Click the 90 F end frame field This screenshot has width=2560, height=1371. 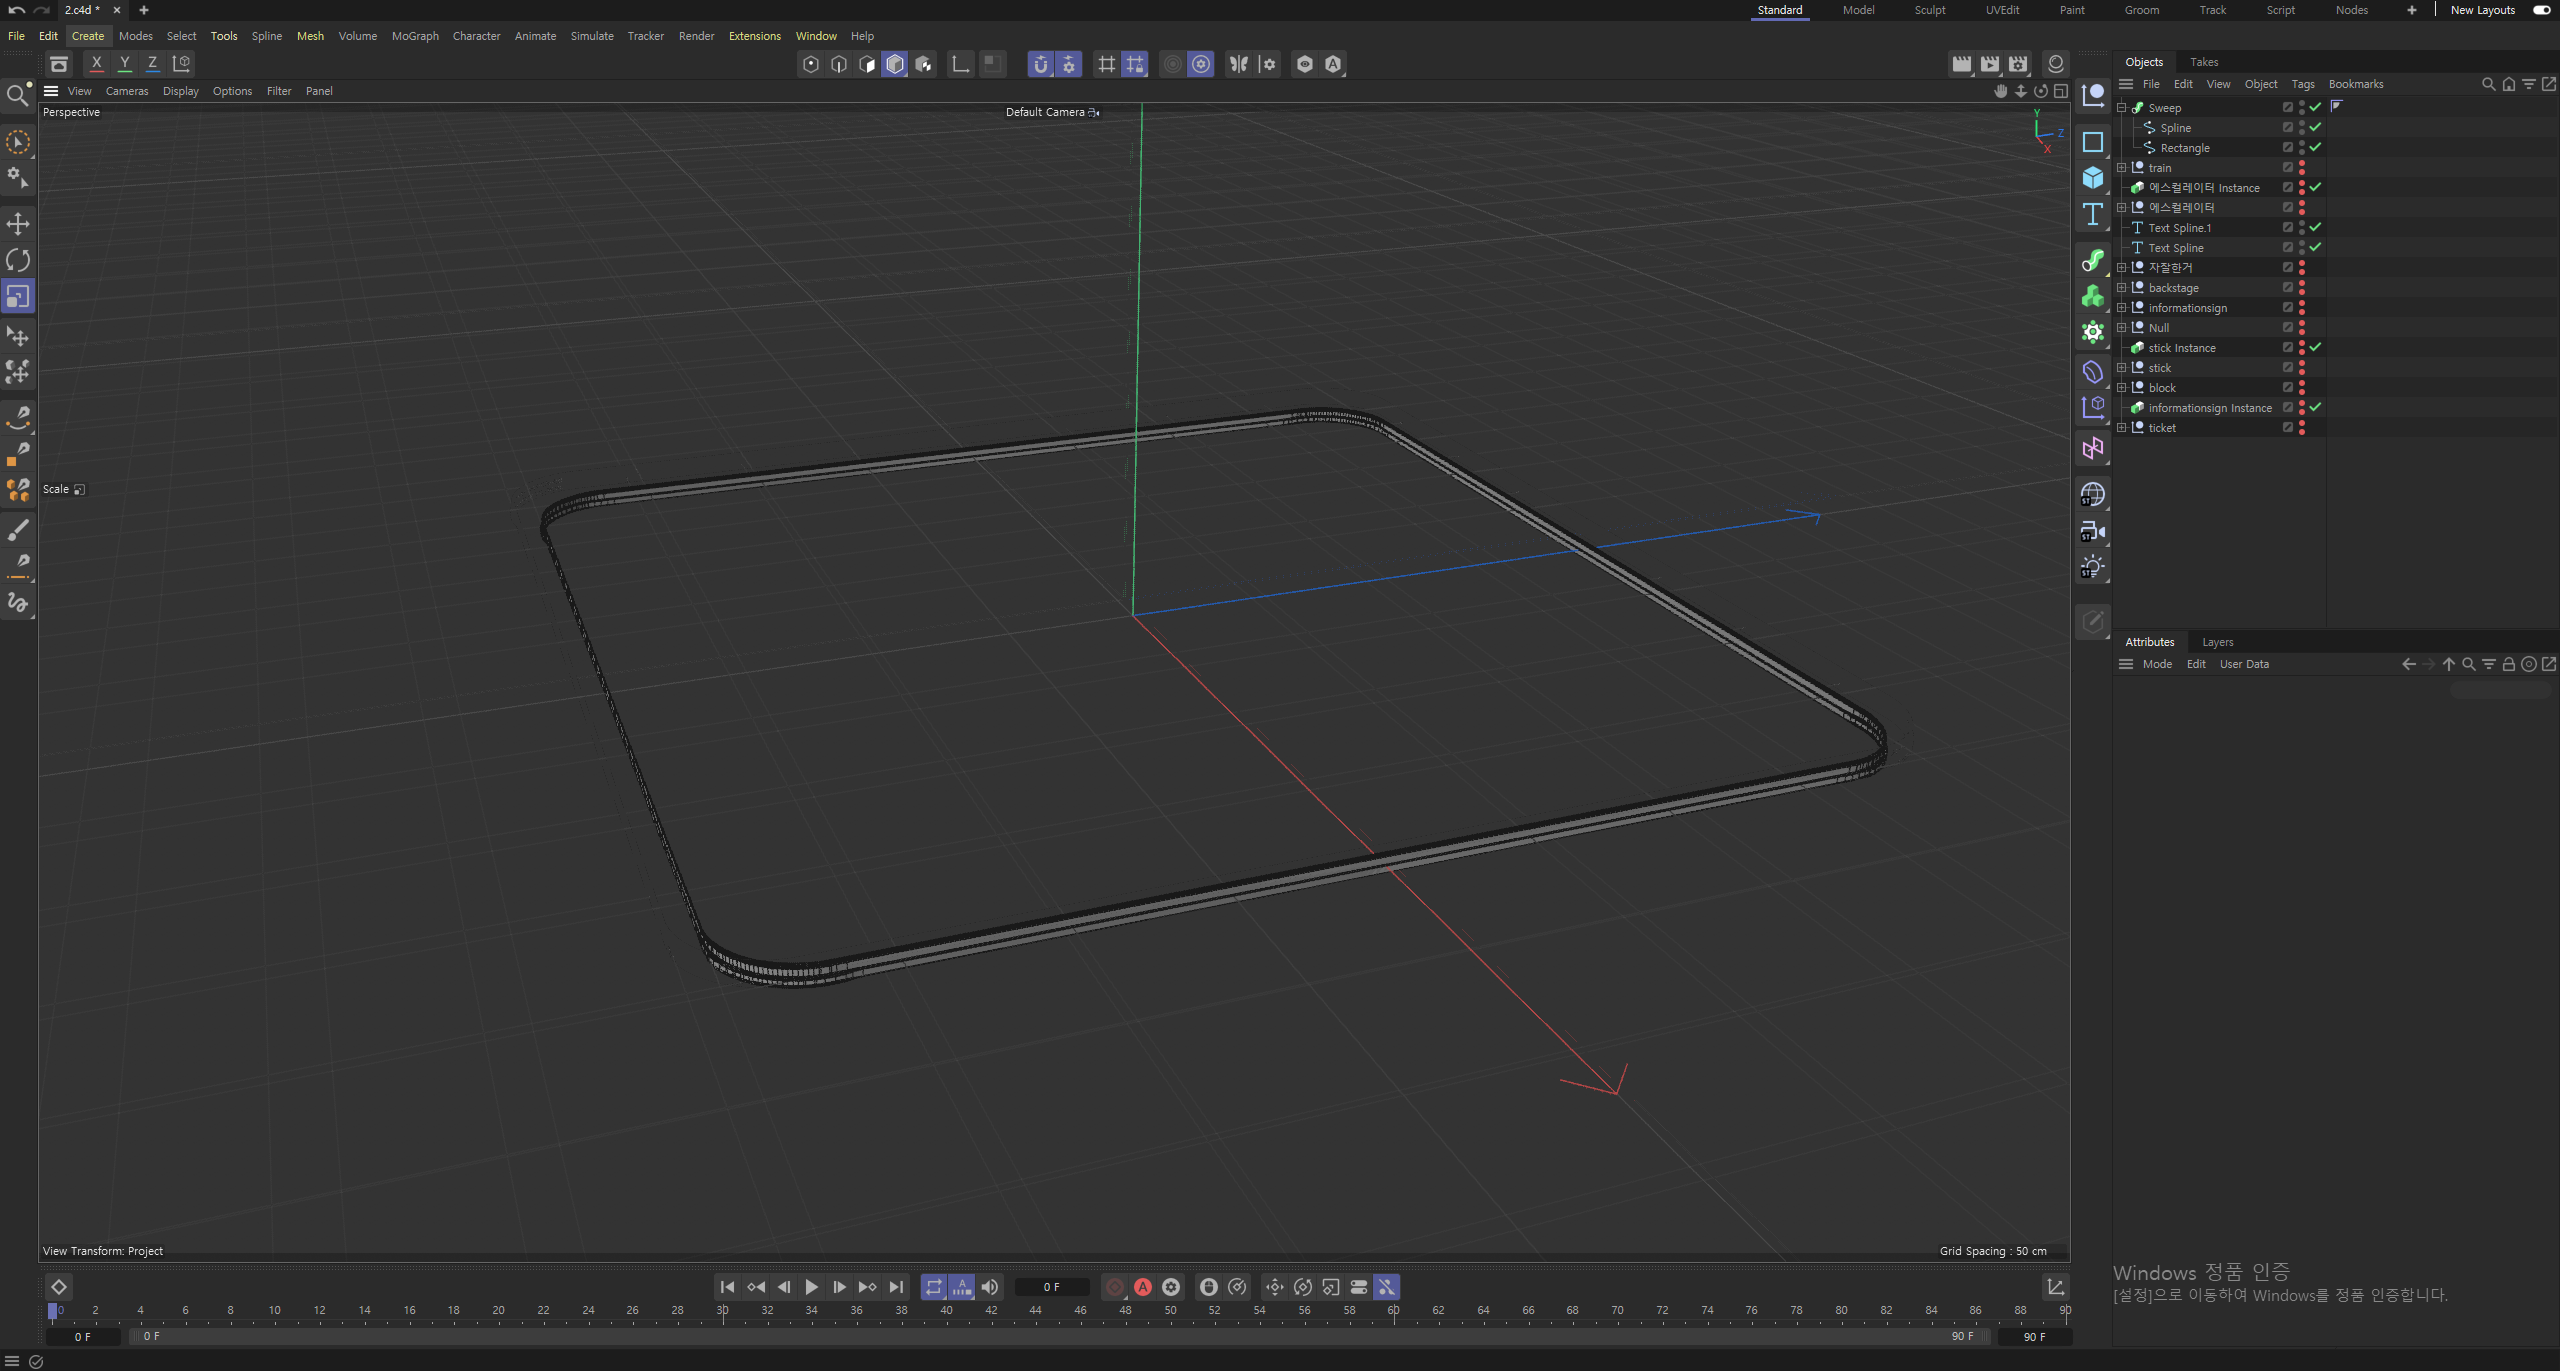2034,1336
